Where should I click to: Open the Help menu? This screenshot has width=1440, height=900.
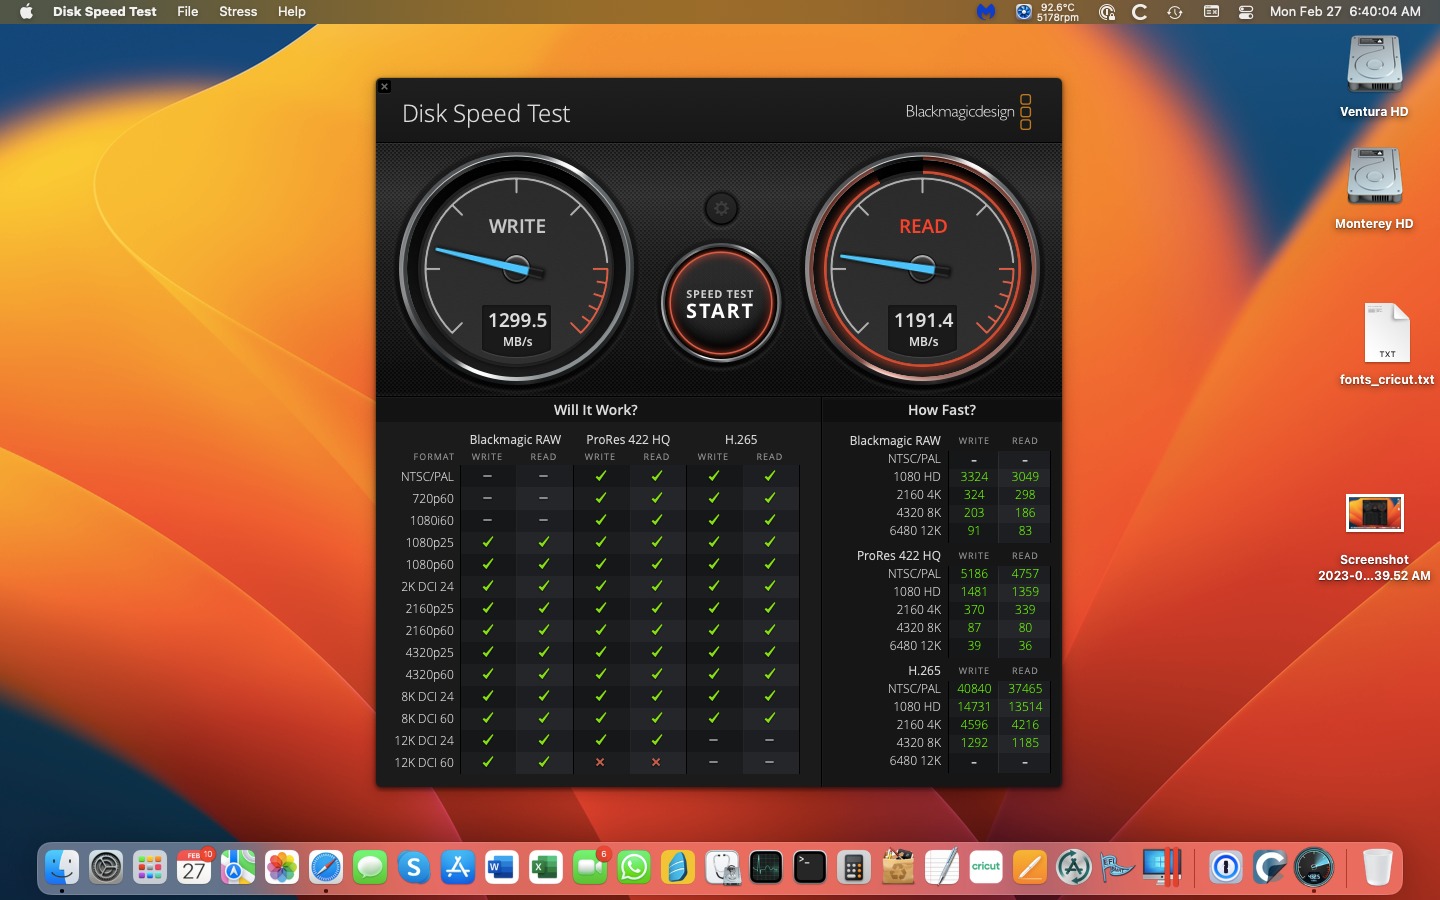point(292,11)
